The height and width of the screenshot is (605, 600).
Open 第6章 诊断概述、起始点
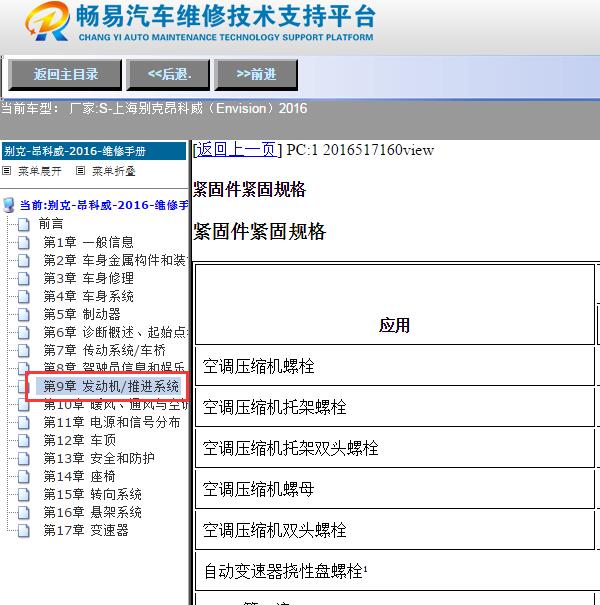click(115, 332)
